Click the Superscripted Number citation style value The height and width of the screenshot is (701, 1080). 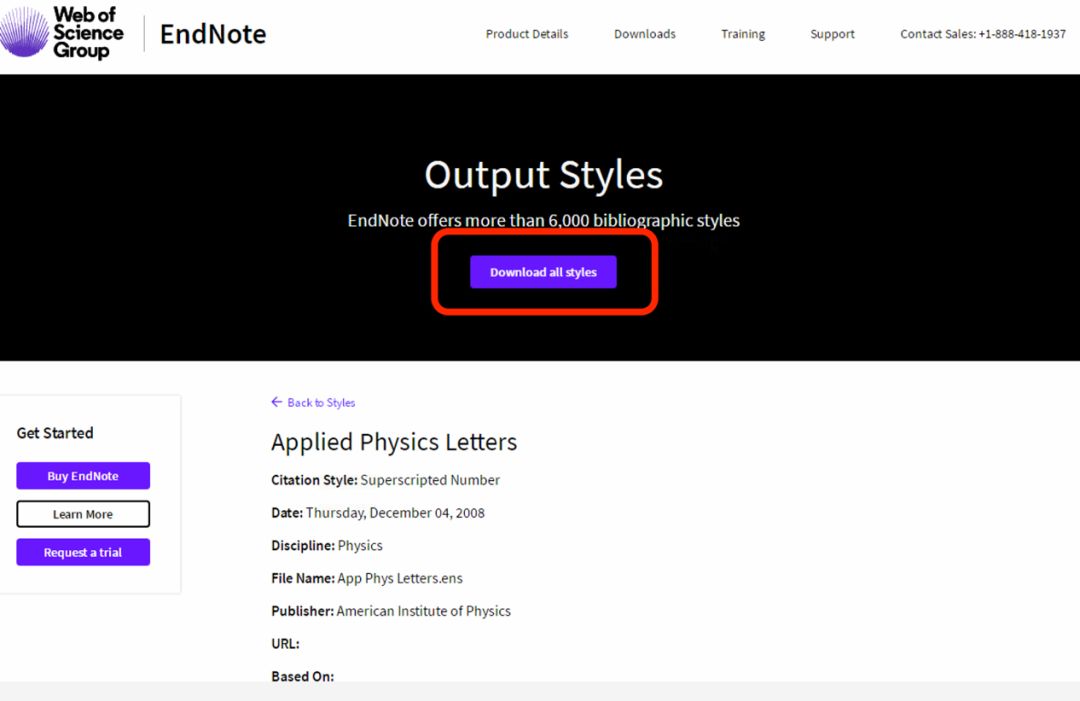click(x=430, y=480)
